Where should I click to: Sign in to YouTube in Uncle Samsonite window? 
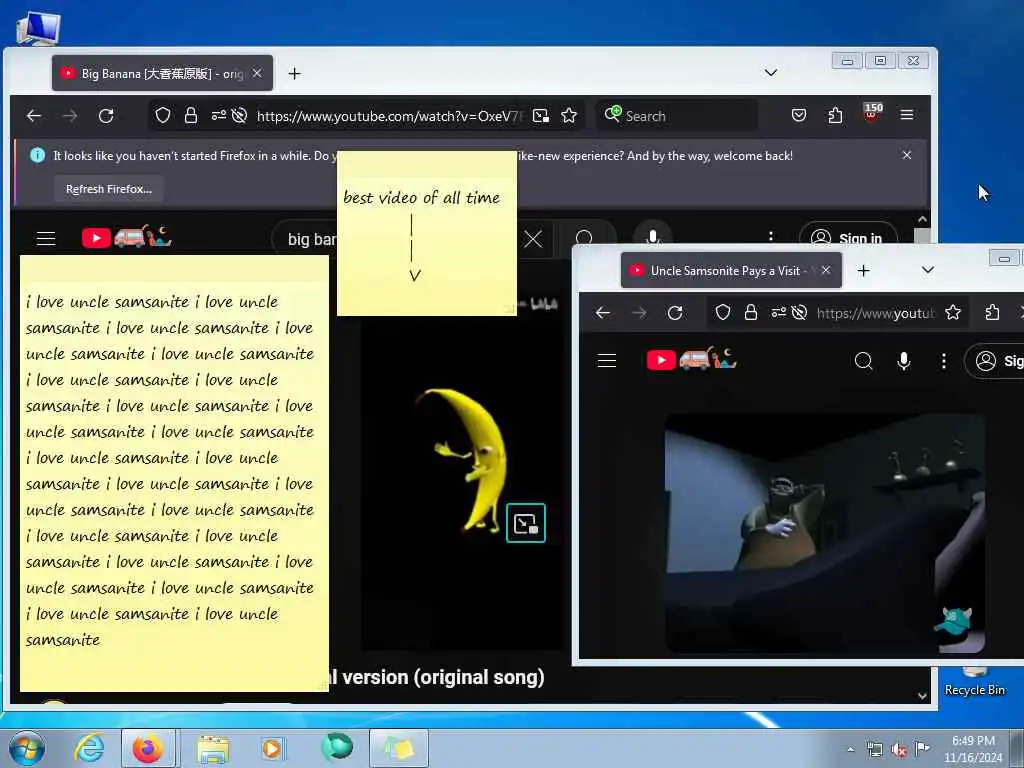[x=994, y=360]
